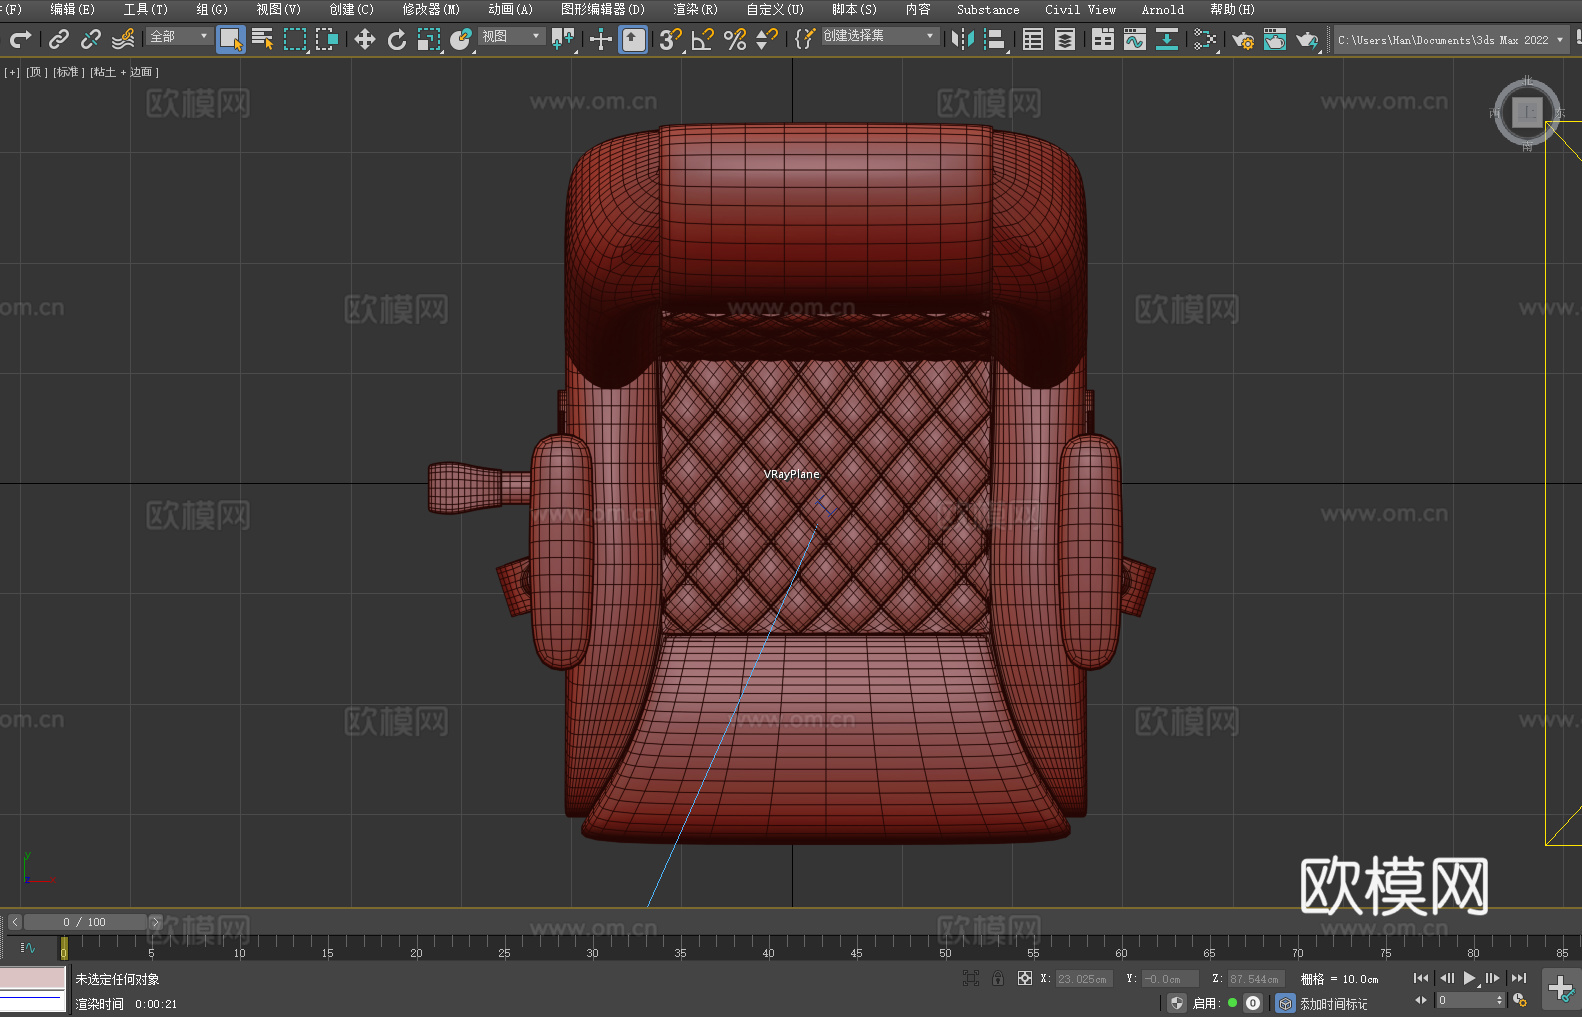The width and height of the screenshot is (1582, 1017).
Task: Toggle Spinner Snap
Action: click(767, 39)
